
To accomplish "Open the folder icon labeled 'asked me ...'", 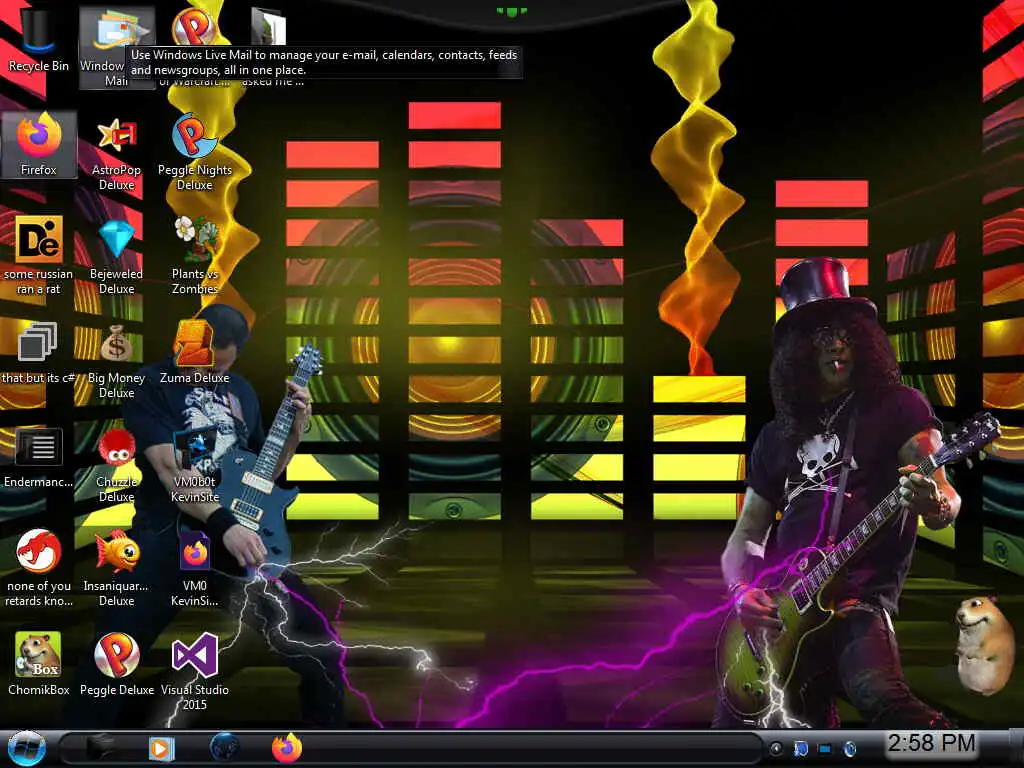I will (268, 26).
